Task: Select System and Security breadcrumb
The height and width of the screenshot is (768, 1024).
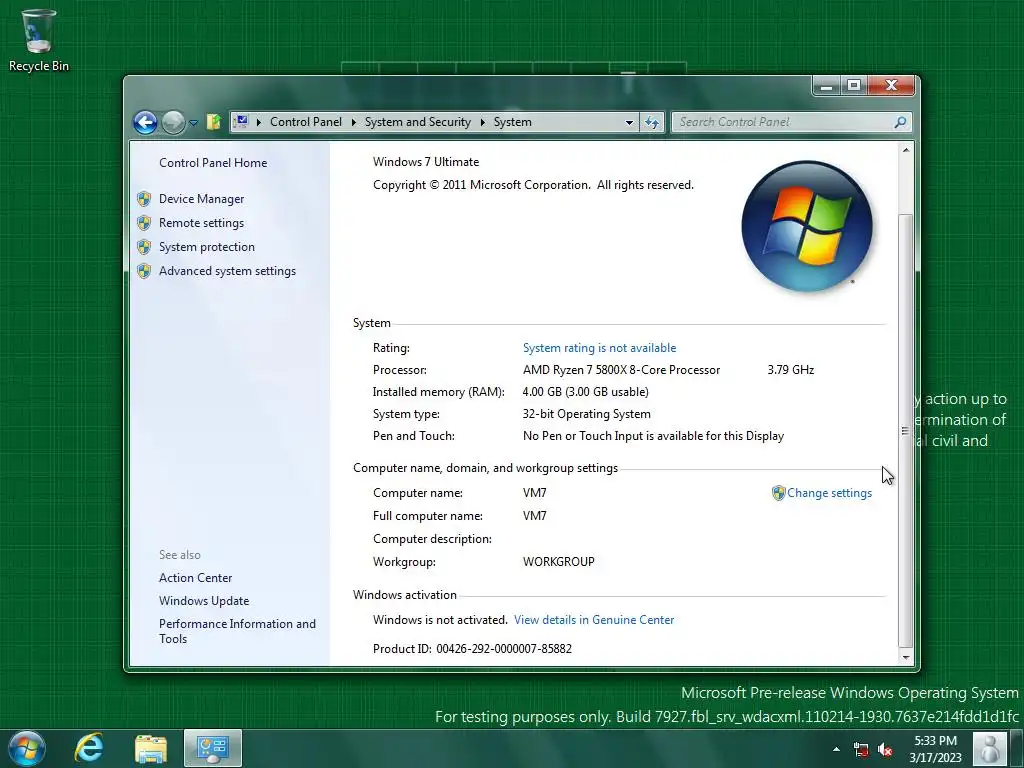Action: tap(417, 122)
